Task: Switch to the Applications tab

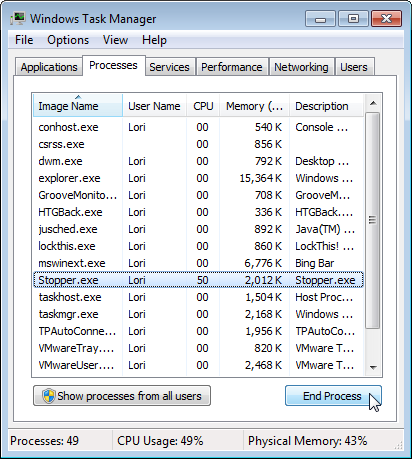Action: pos(49,67)
